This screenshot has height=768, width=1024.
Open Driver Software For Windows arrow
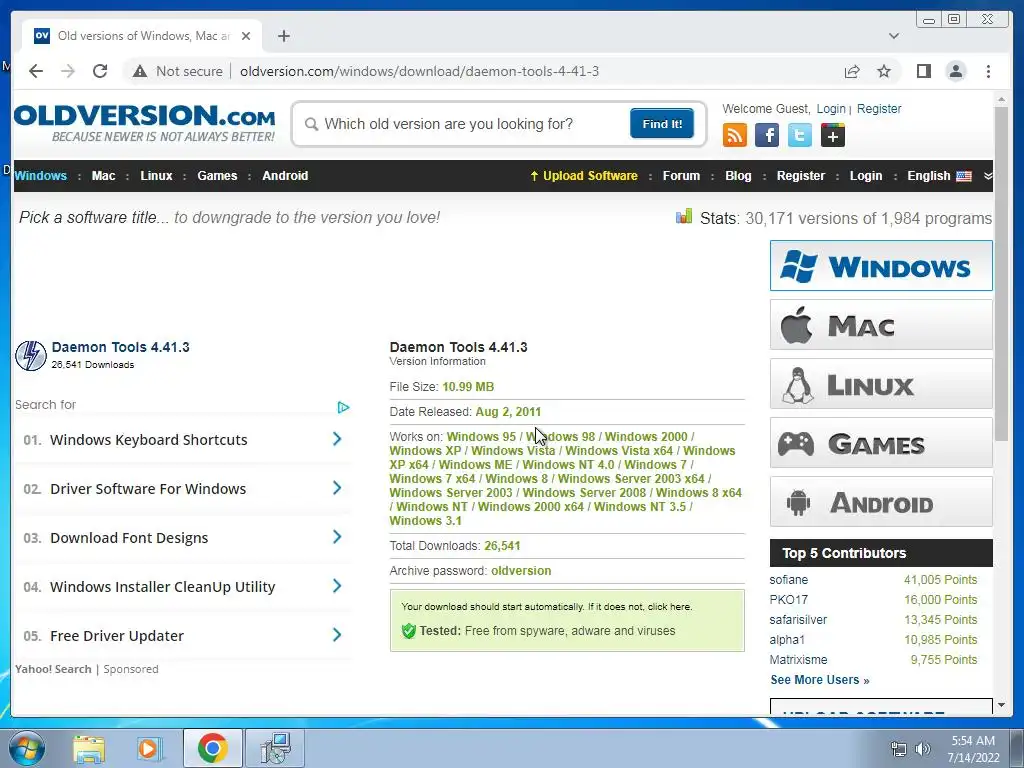(x=337, y=488)
